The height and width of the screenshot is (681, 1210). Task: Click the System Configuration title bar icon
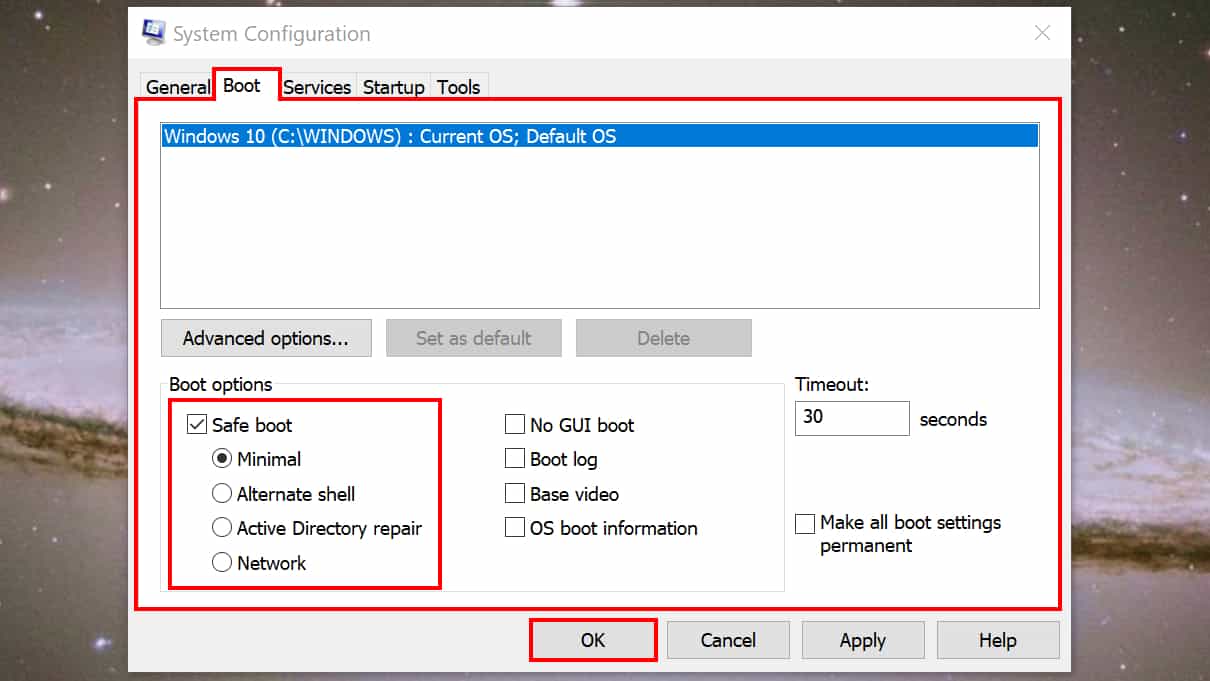[x=154, y=33]
